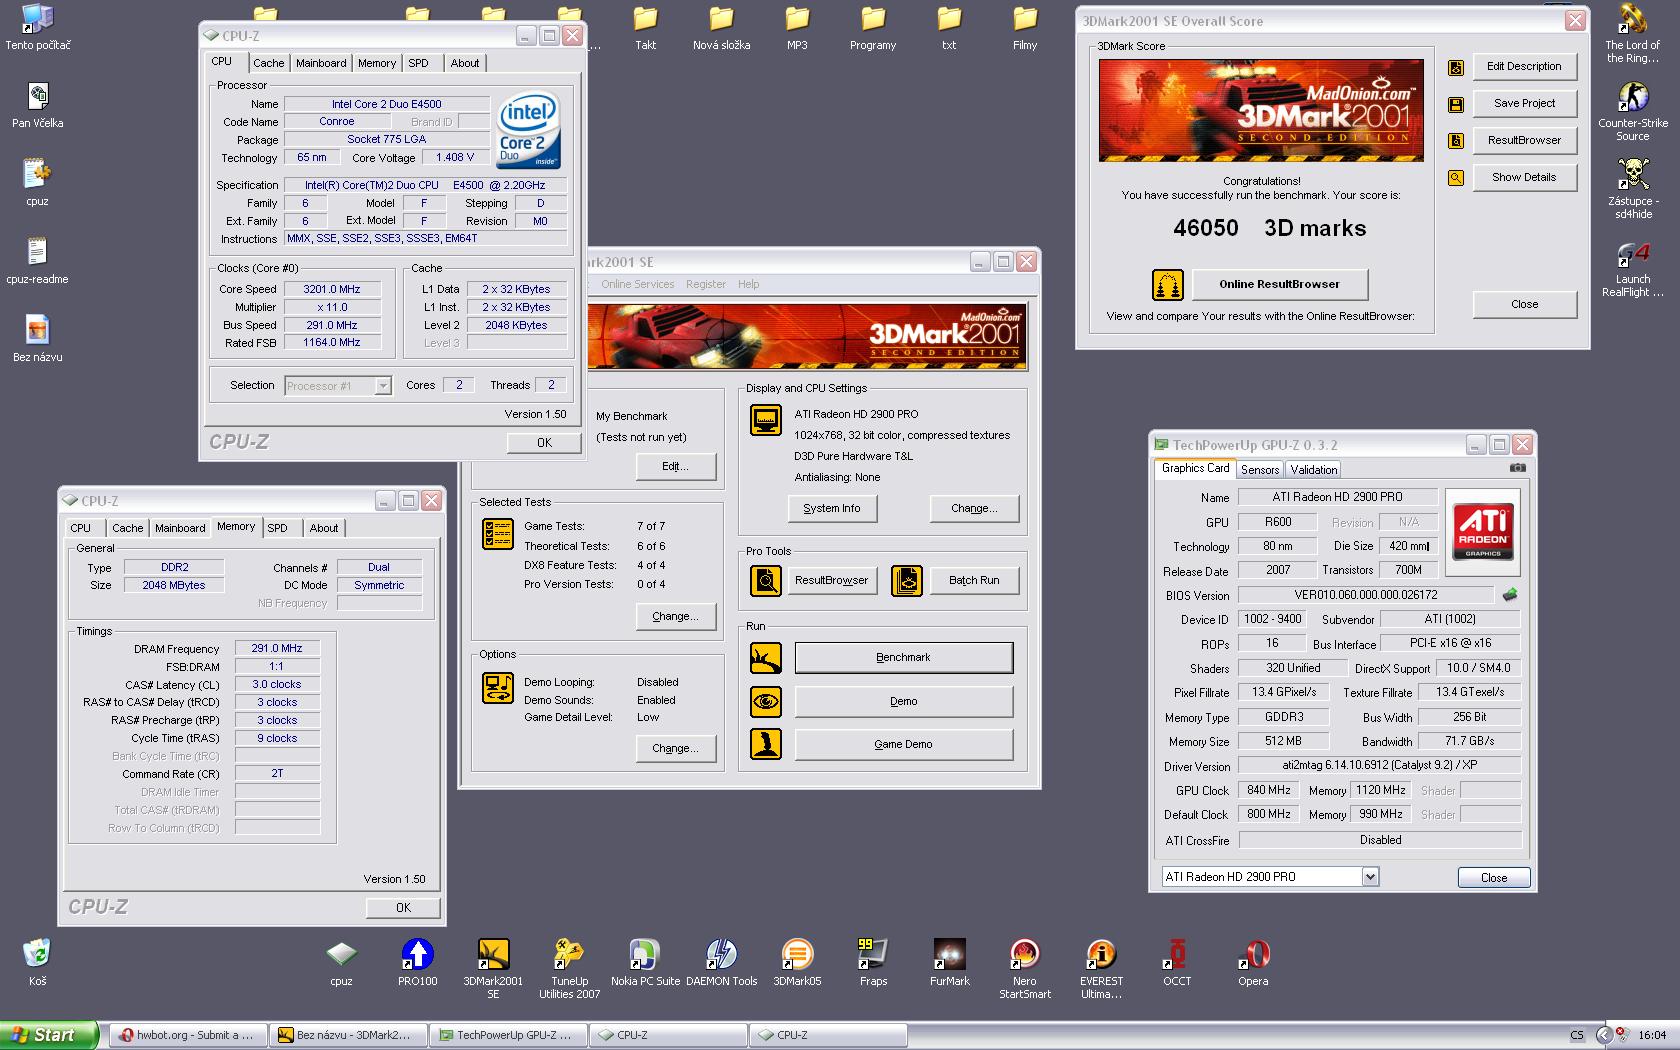
Task: Open Pan Včelka desktop icon
Action: pos(38,105)
